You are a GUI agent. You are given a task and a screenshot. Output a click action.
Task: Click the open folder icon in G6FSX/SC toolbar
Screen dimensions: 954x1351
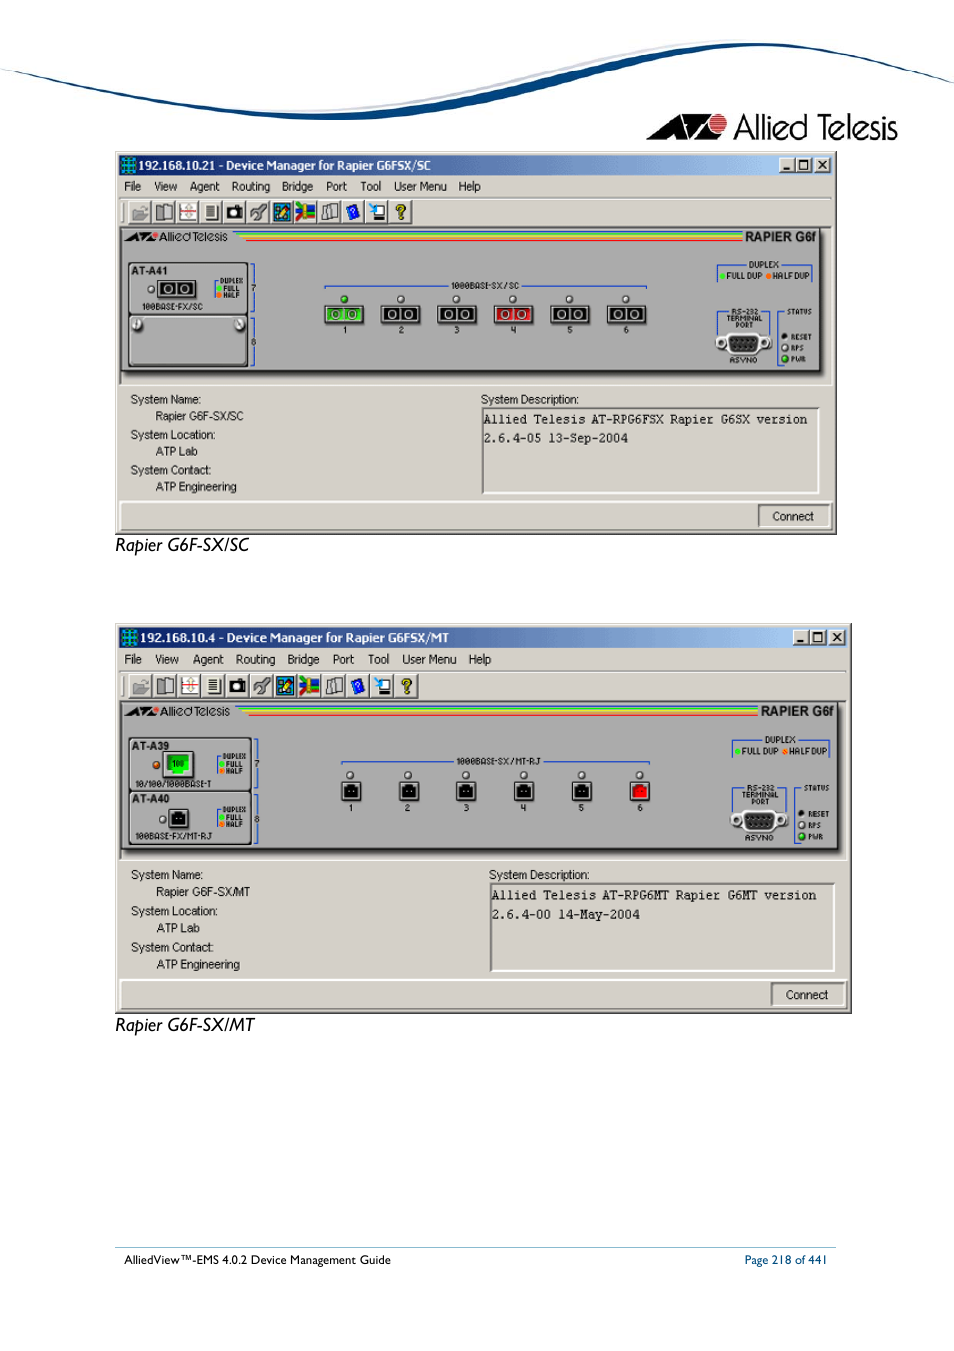coord(140,212)
